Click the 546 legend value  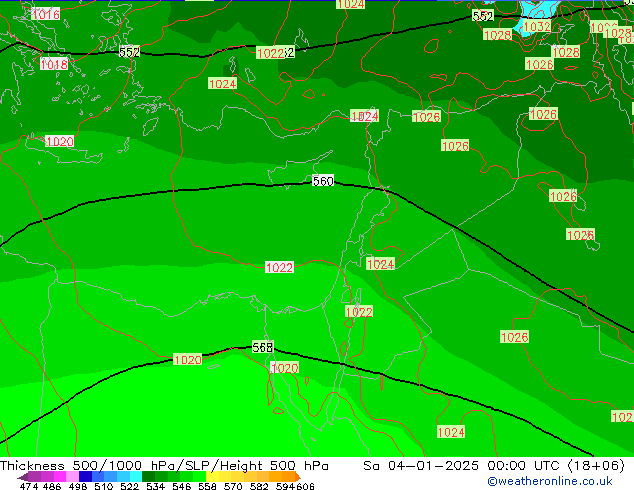coord(181,486)
